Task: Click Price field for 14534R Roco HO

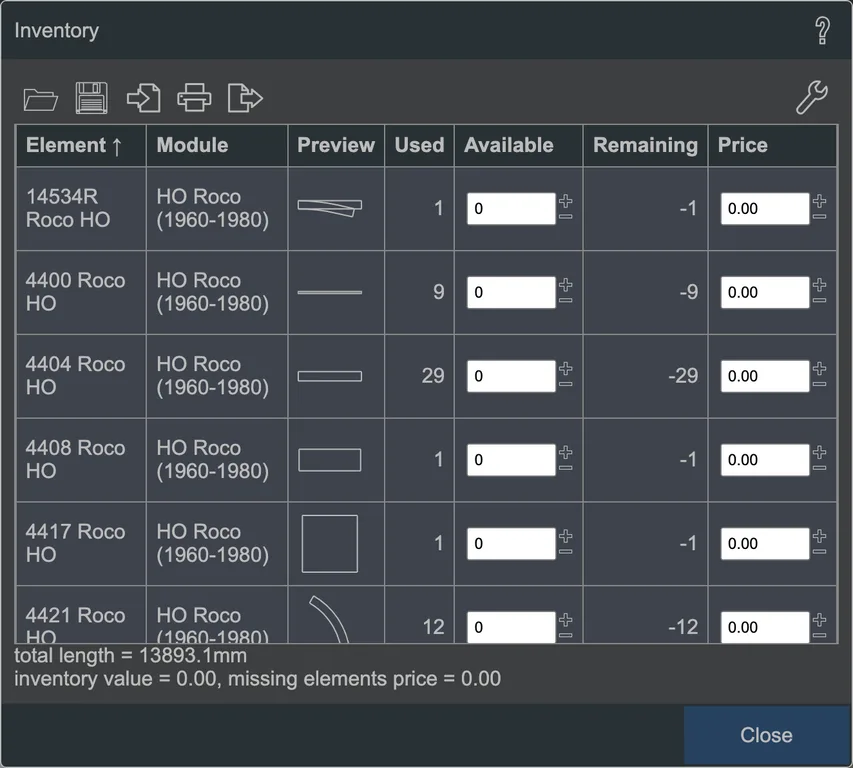Action: [765, 208]
